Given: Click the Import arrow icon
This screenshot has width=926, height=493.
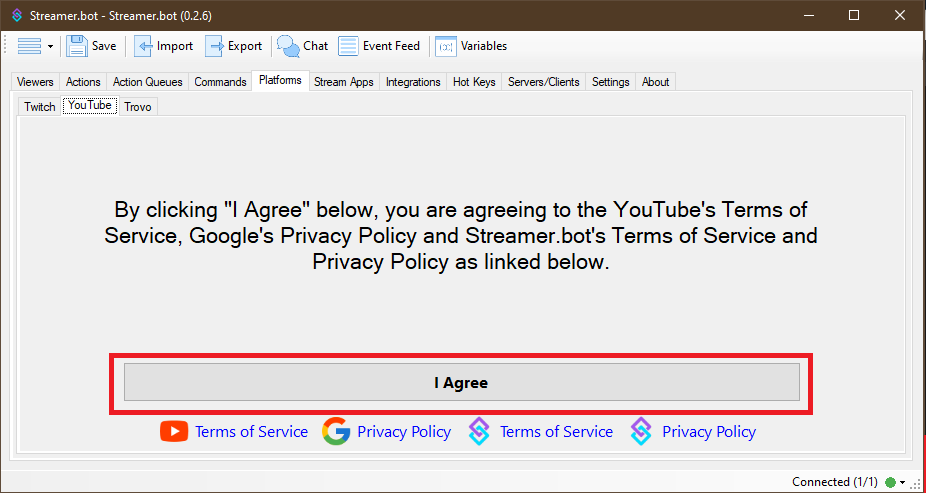Looking at the screenshot, I should tap(144, 46).
